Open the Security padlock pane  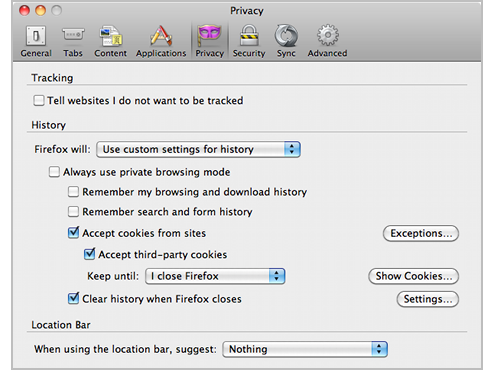tap(249, 42)
